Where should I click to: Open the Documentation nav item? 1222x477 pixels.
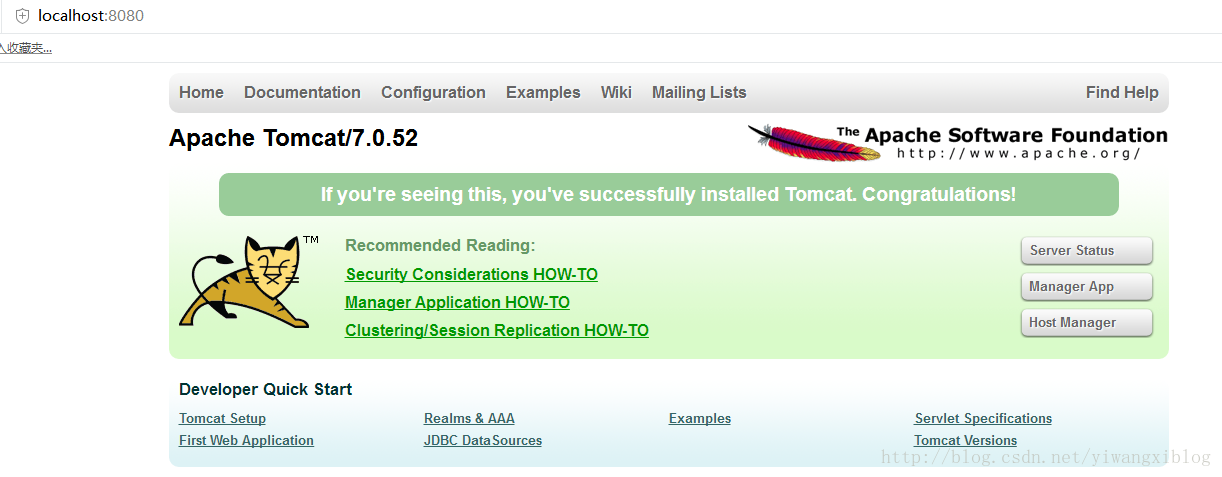pos(302,92)
